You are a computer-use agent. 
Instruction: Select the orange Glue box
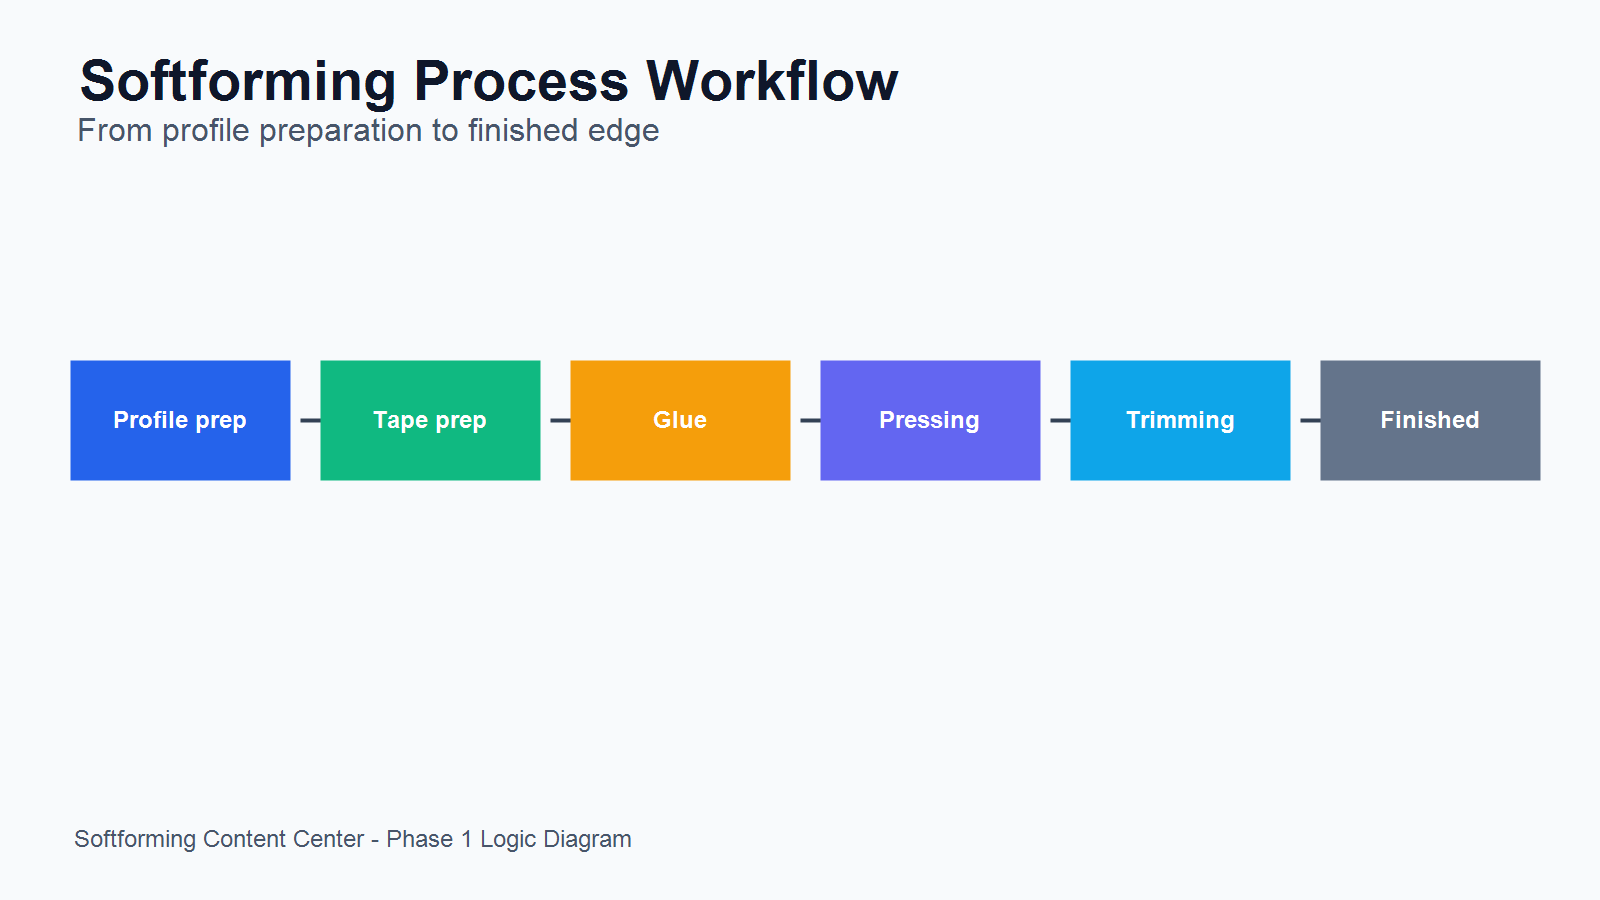(680, 420)
